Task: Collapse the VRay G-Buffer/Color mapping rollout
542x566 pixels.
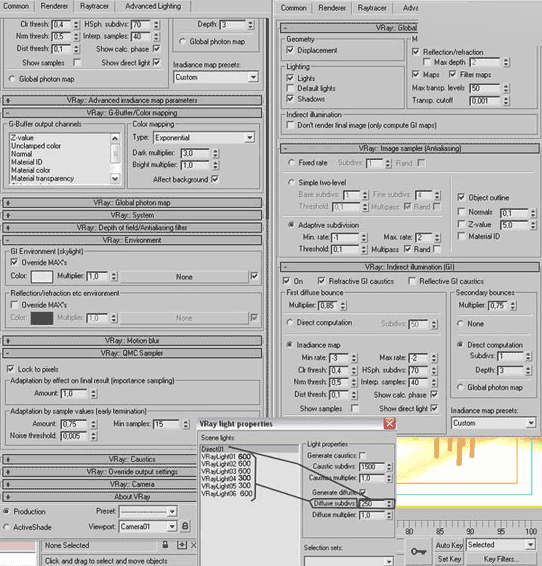Action: [x=132, y=113]
